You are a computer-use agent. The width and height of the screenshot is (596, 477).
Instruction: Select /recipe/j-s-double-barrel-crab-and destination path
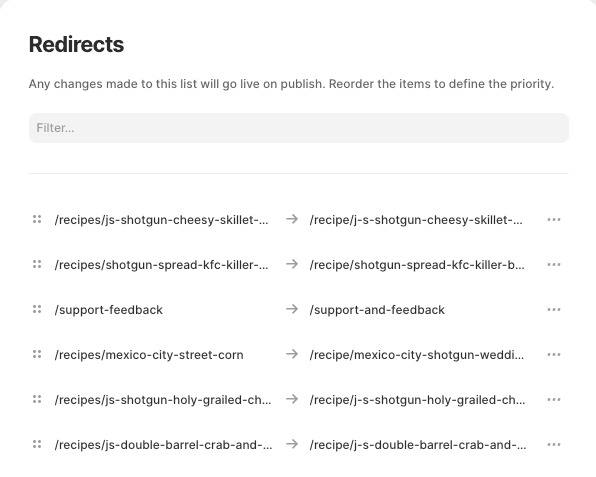418,445
